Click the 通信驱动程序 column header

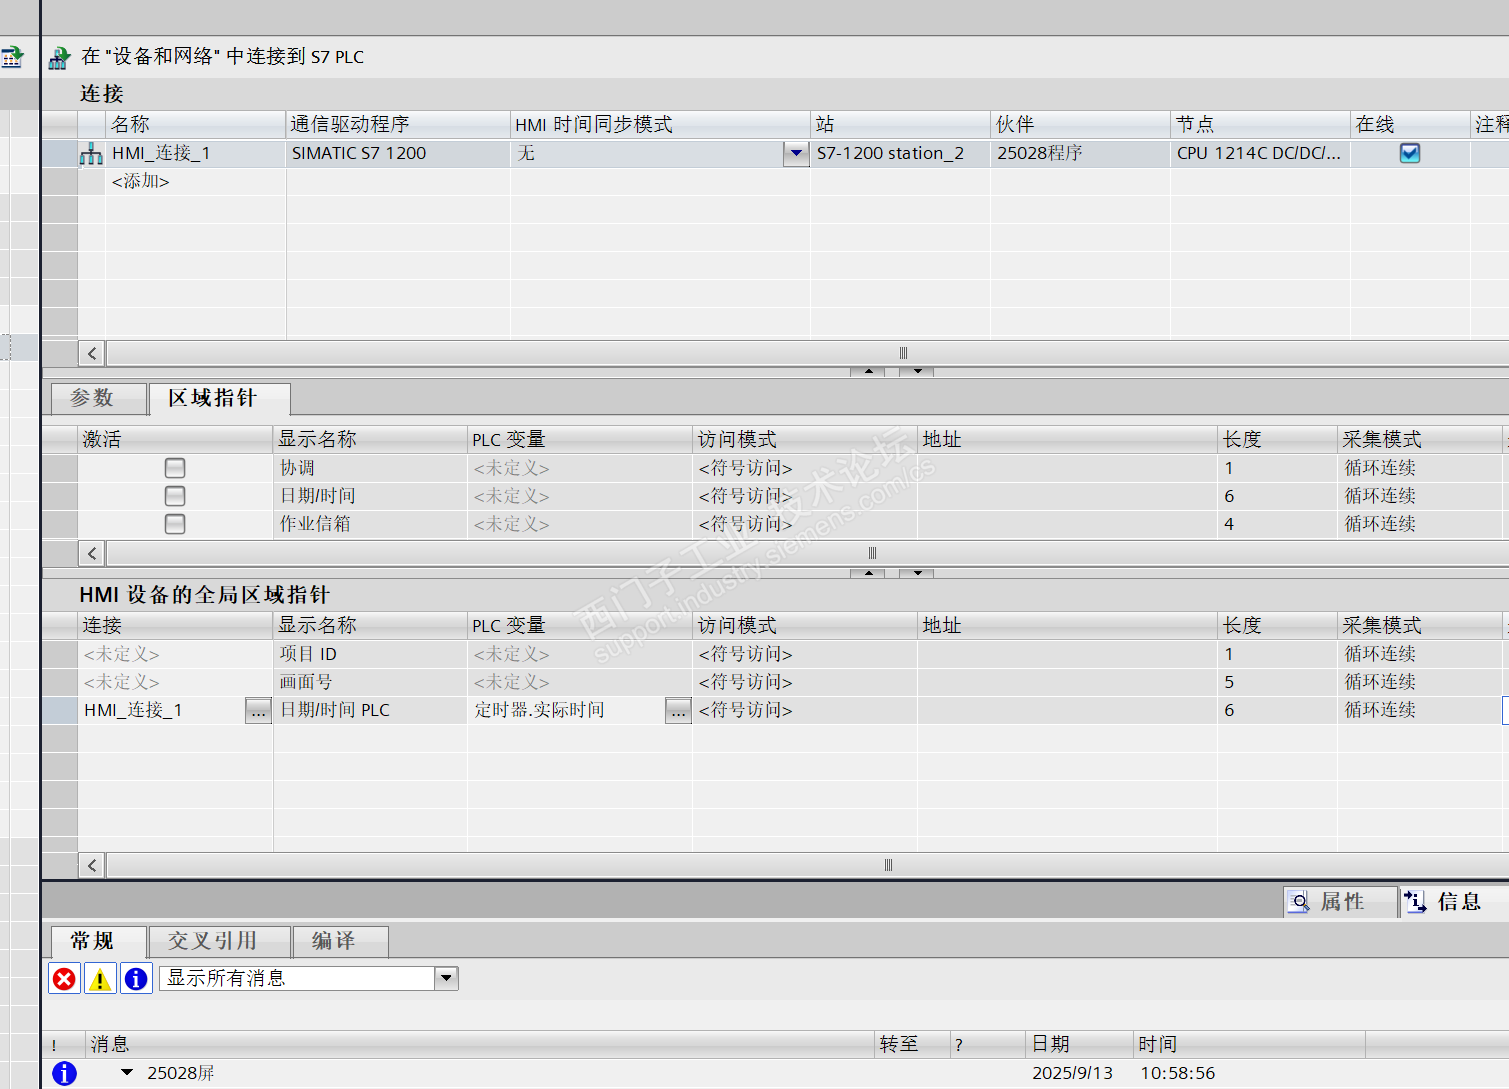tap(398, 125)
